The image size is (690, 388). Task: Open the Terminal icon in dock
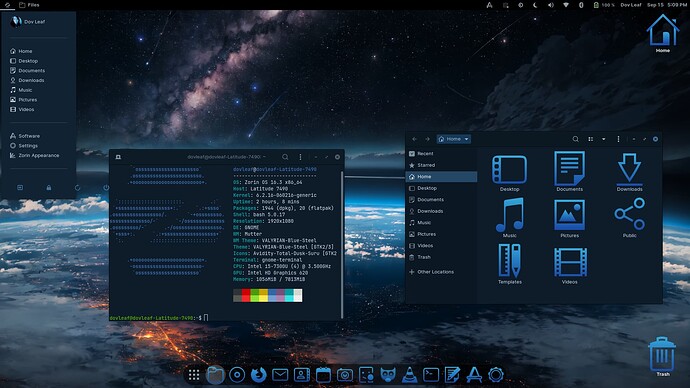[x=431, y=375]
